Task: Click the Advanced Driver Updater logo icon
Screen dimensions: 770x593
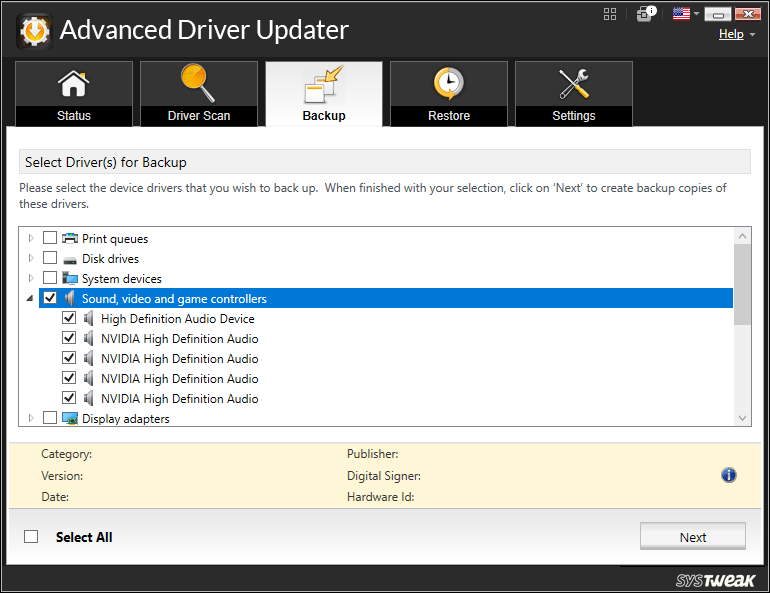Action: pyautogui.click(x=34, y=31)
